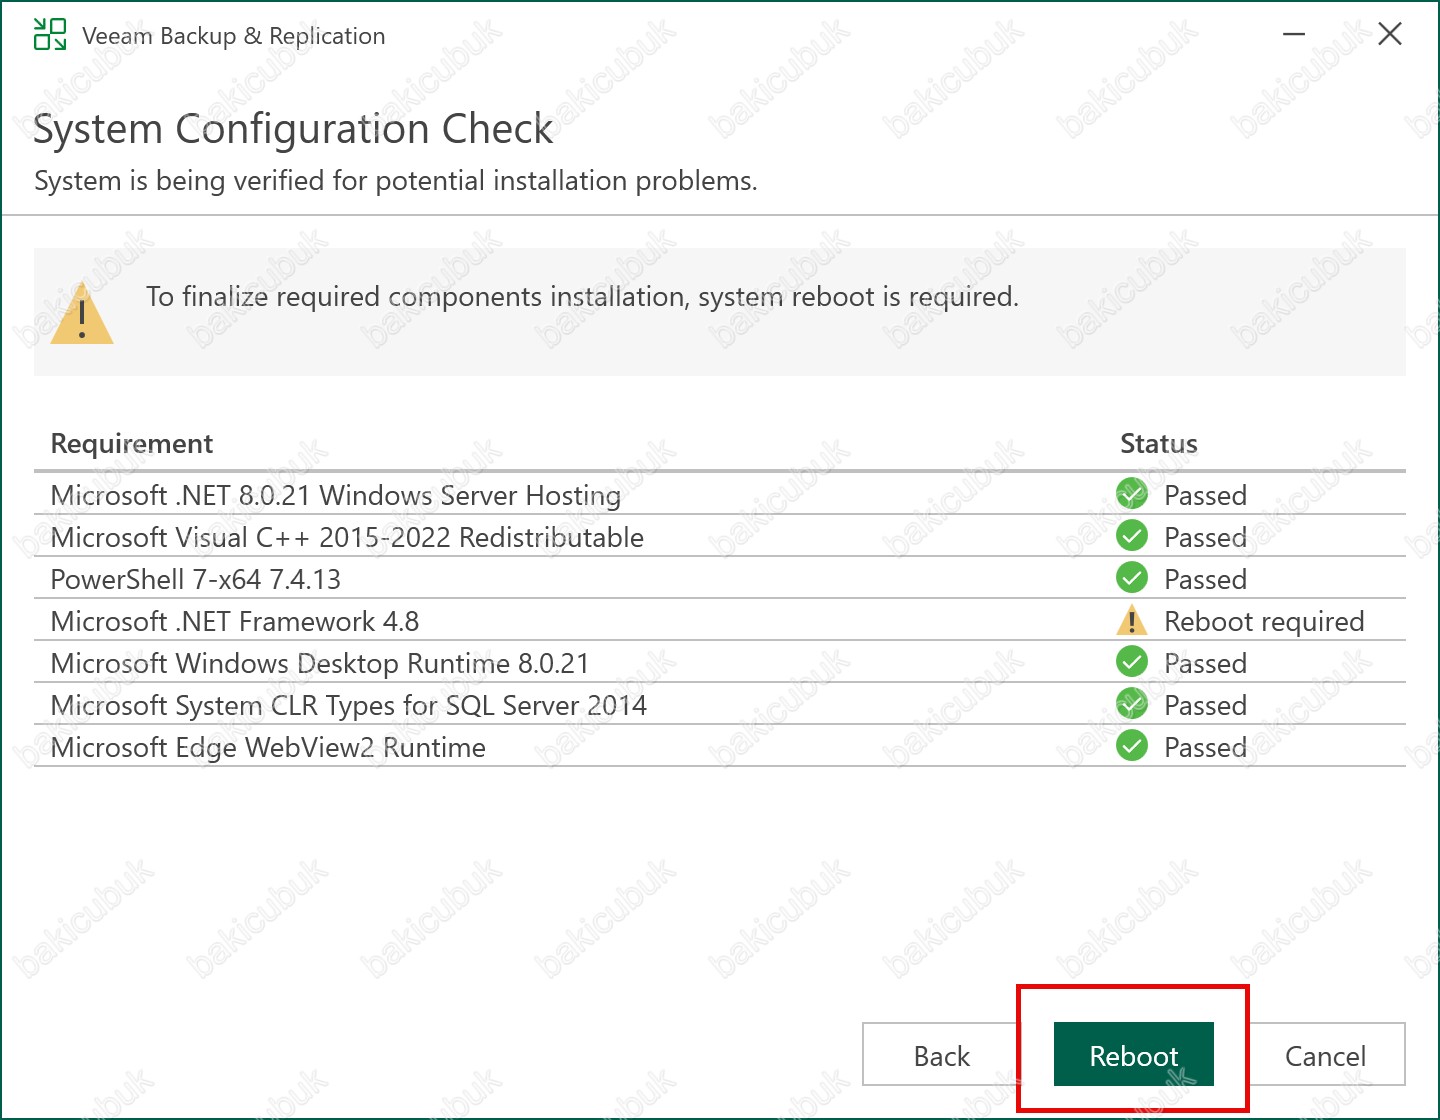Select the PowerShell 7-x64 7.4.13 requirement name

[196, 580]
